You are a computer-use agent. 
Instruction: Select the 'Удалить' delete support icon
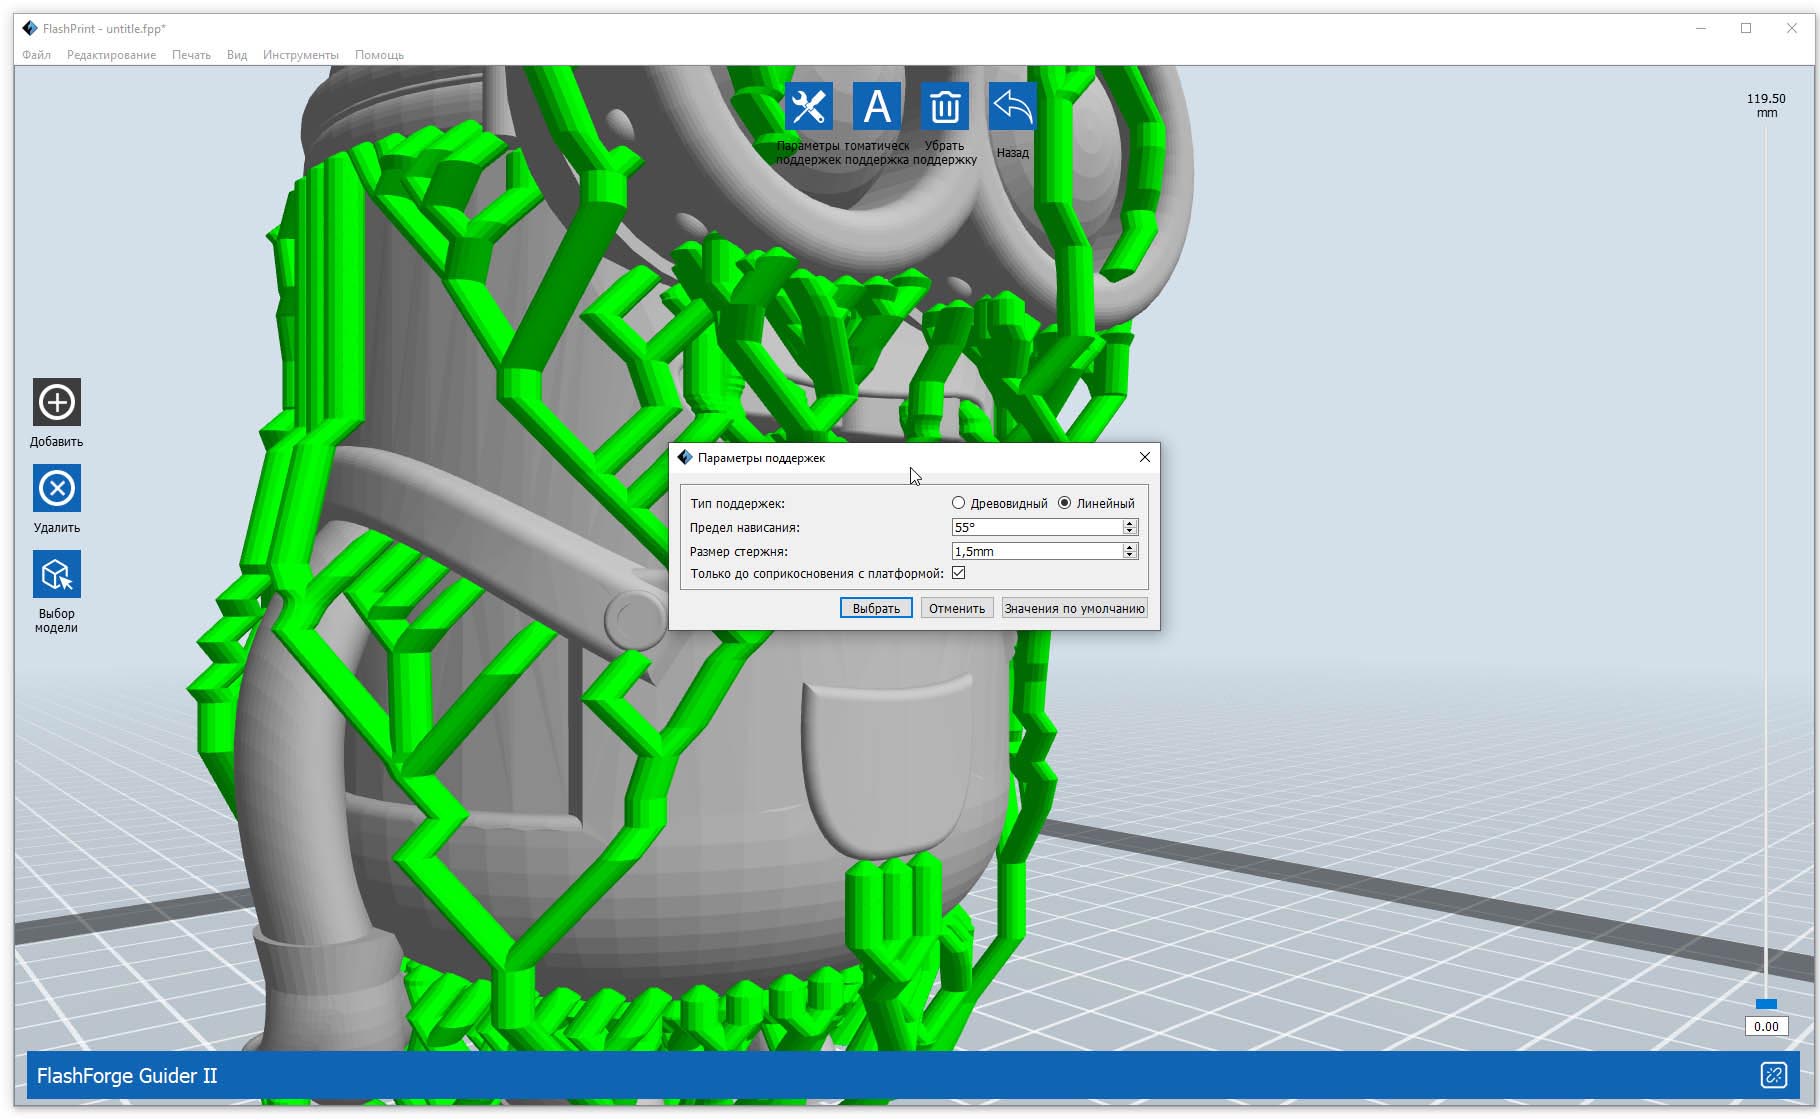pyautogui.click(x=57, y=488)
